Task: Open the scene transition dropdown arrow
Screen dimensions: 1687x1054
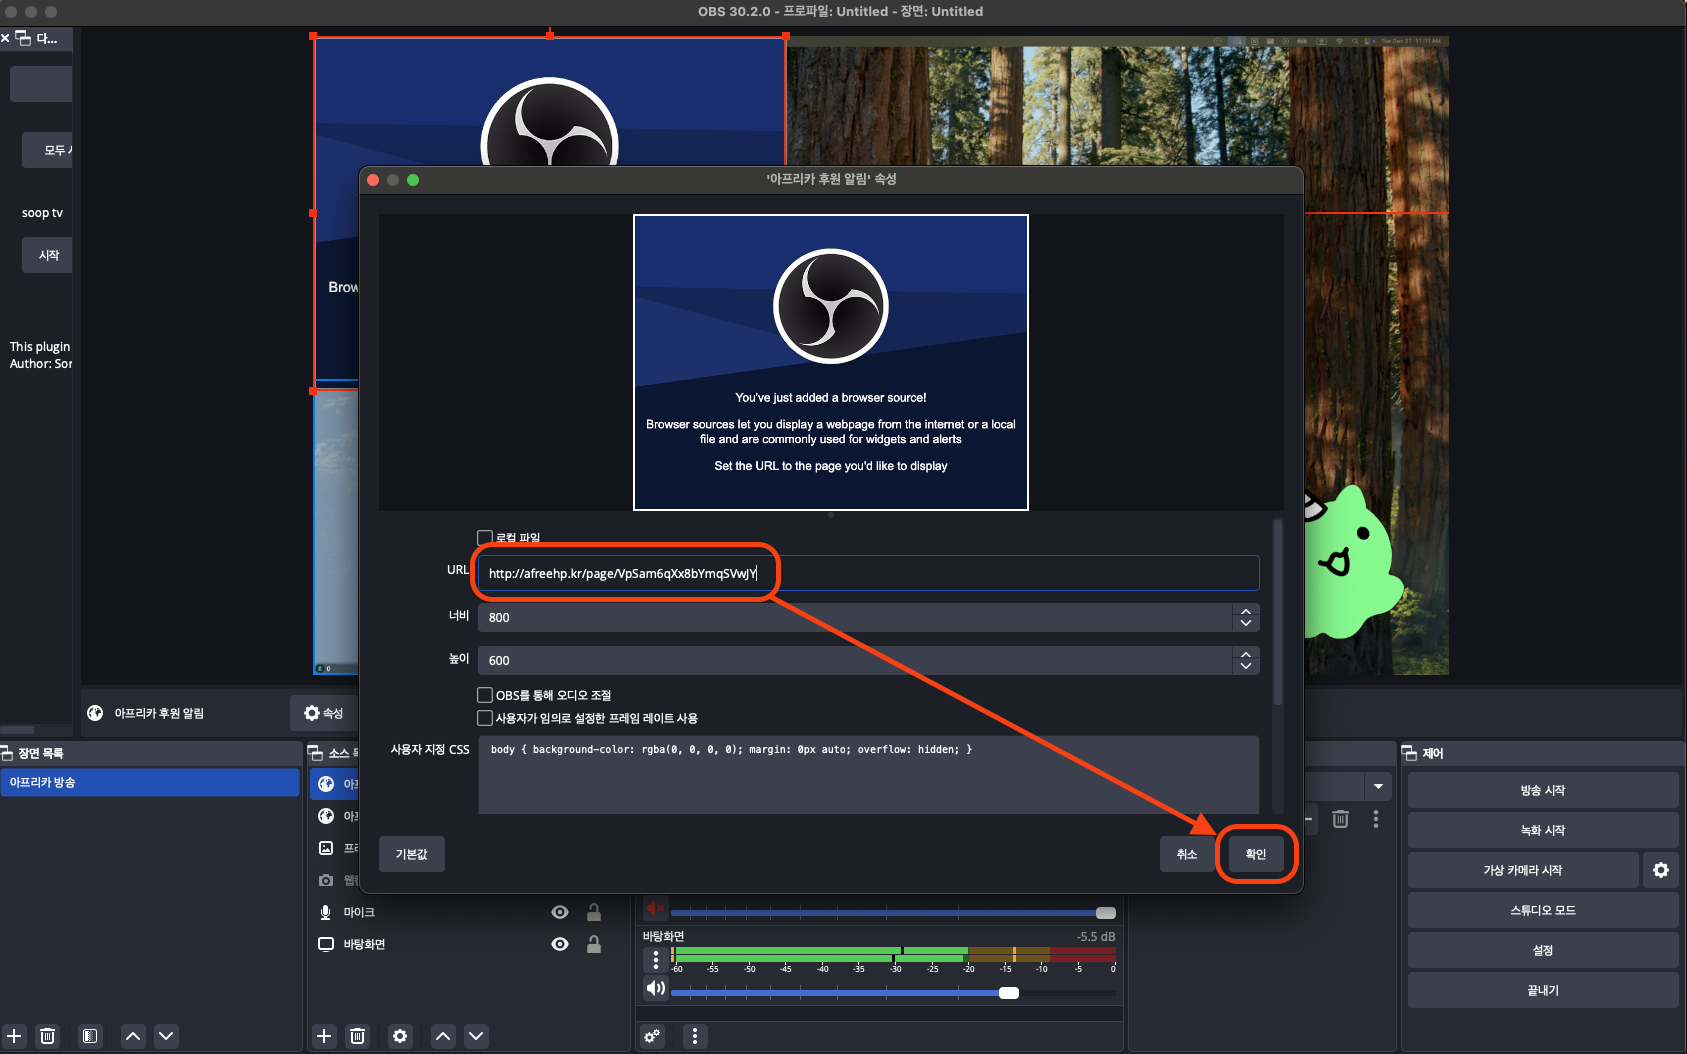Action: [1378, 786]
